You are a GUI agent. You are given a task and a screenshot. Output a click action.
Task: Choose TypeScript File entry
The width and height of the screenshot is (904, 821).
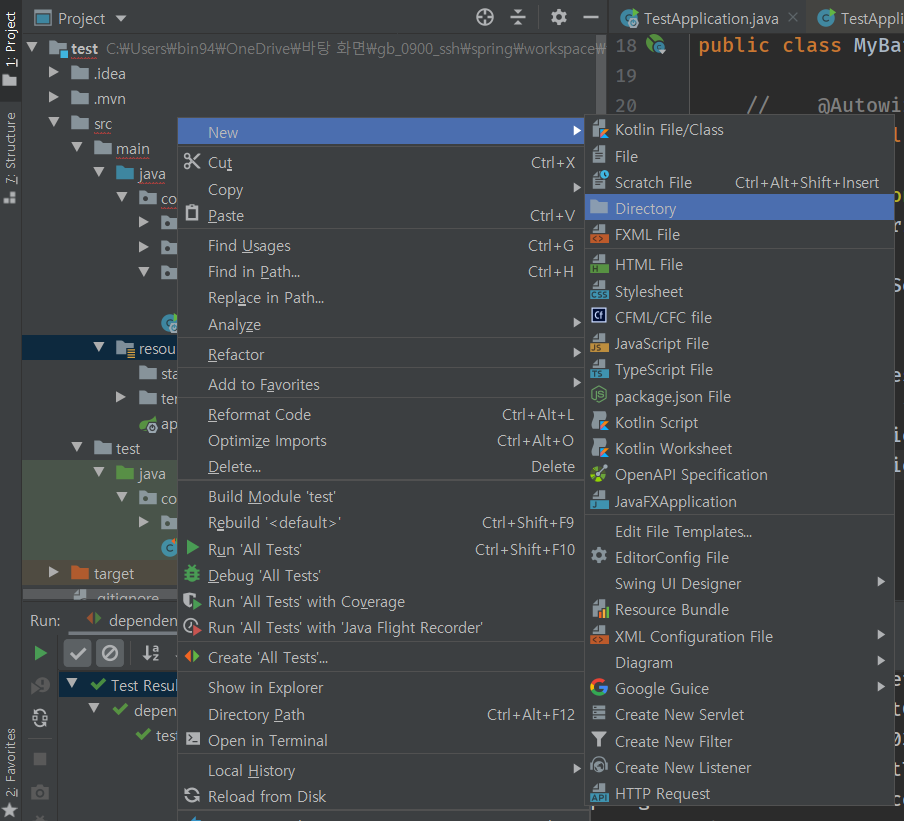click(x=739, y=370)
